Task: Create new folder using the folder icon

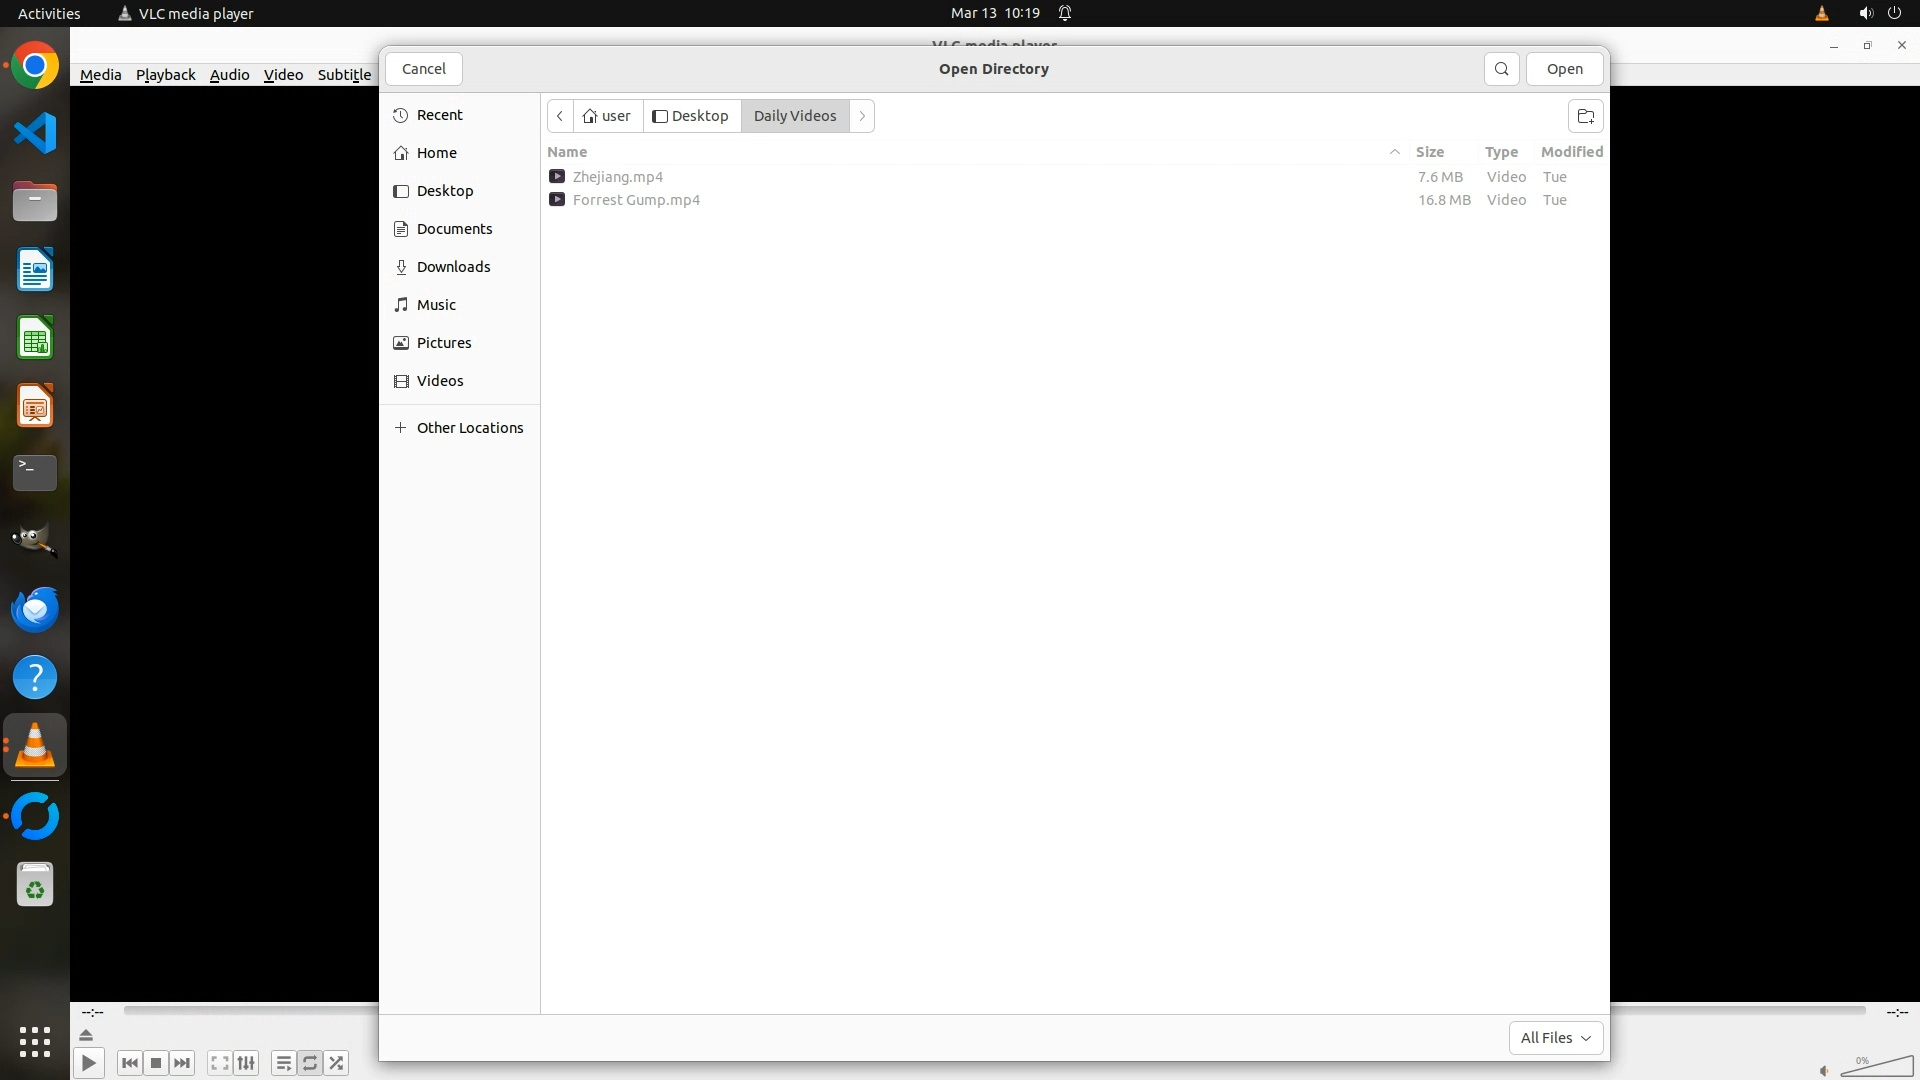Action: tap(1585, 116)
